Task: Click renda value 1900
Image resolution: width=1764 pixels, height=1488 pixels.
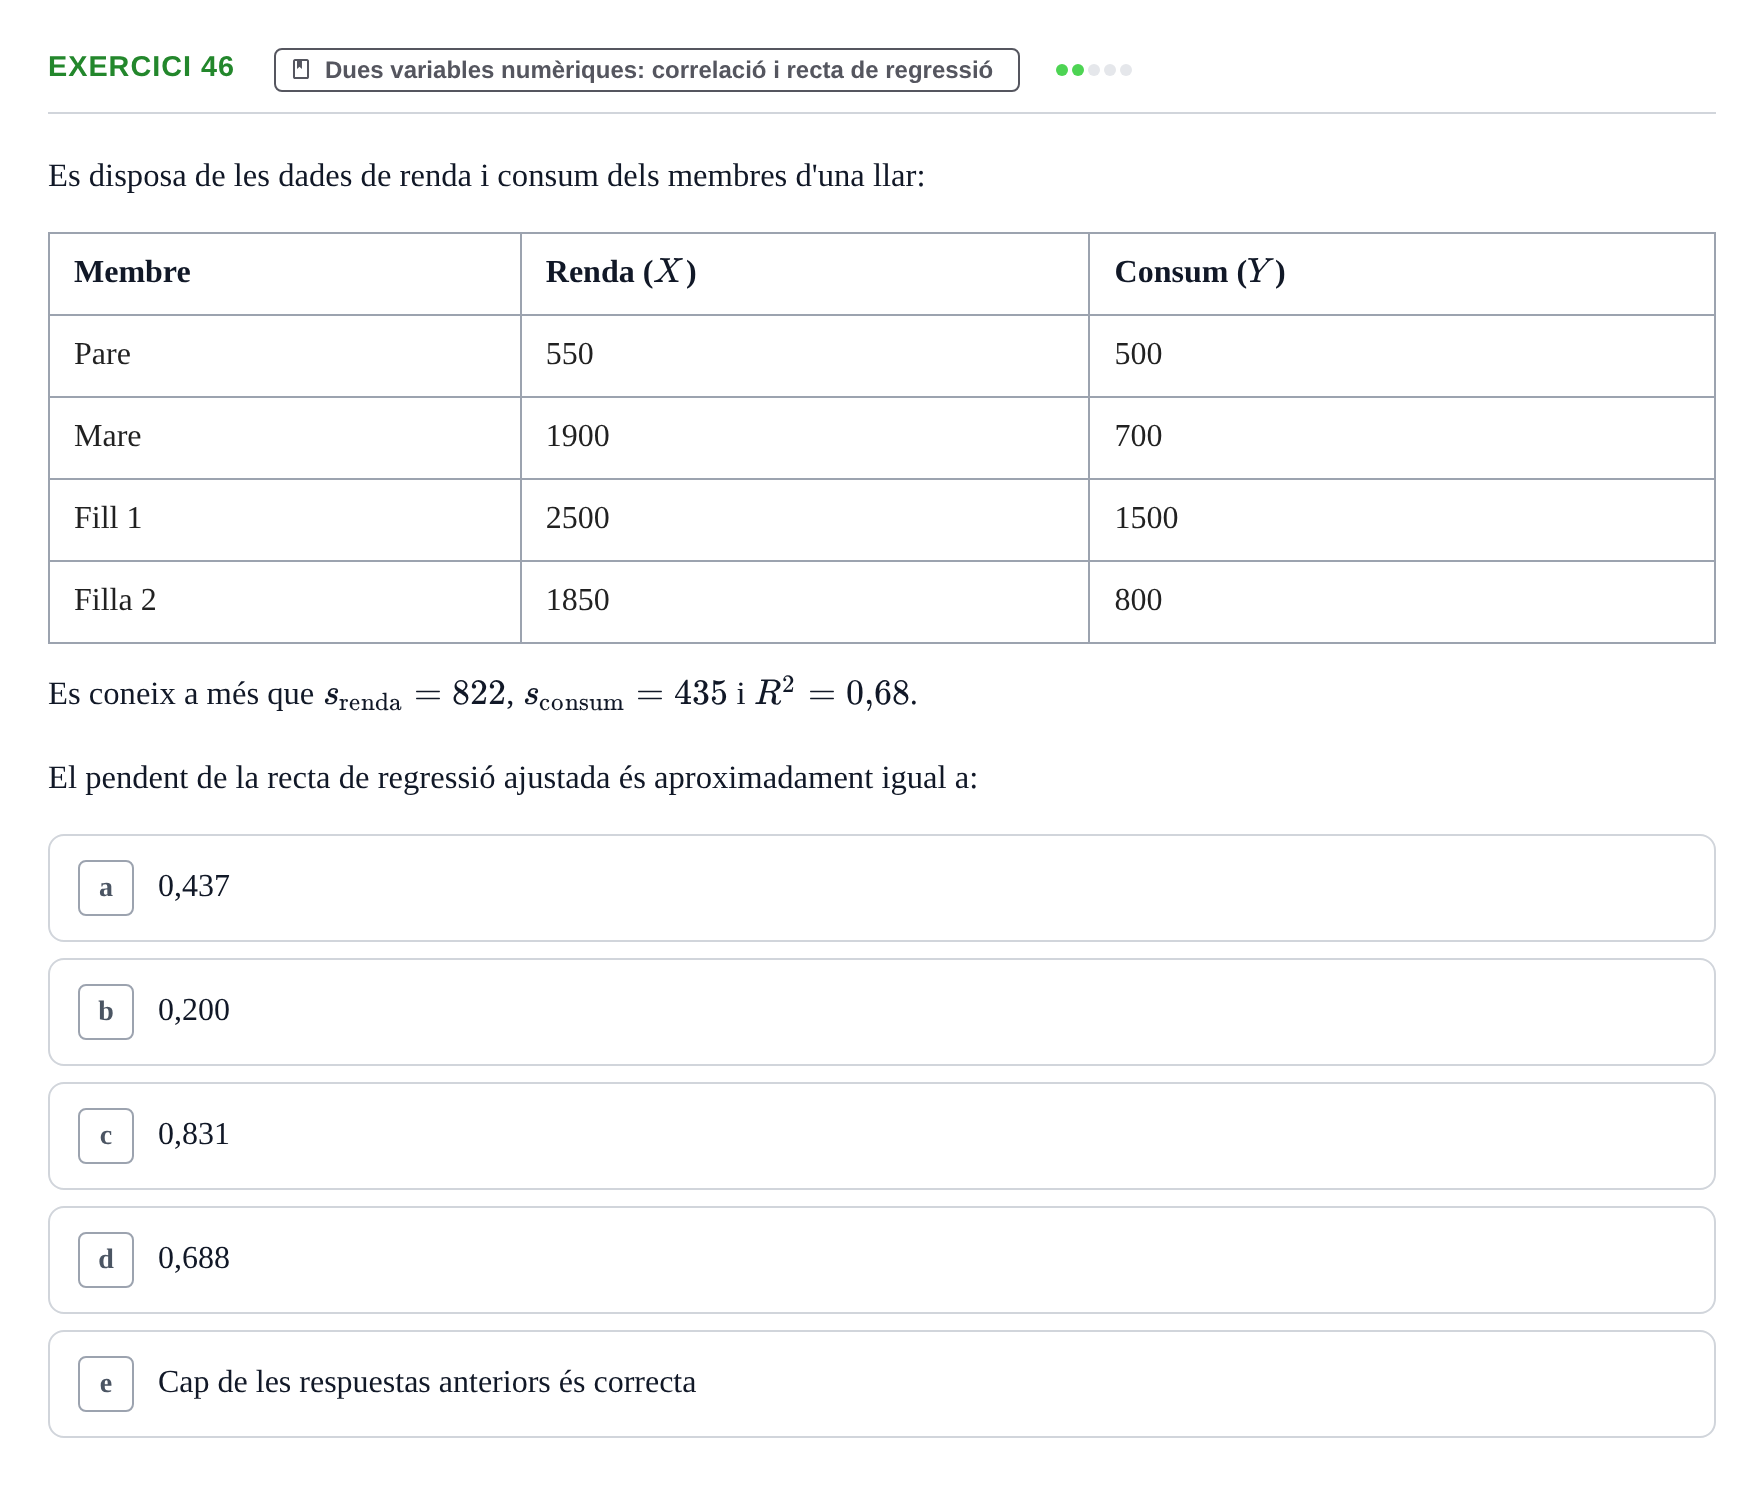Action: coord(577,436)
